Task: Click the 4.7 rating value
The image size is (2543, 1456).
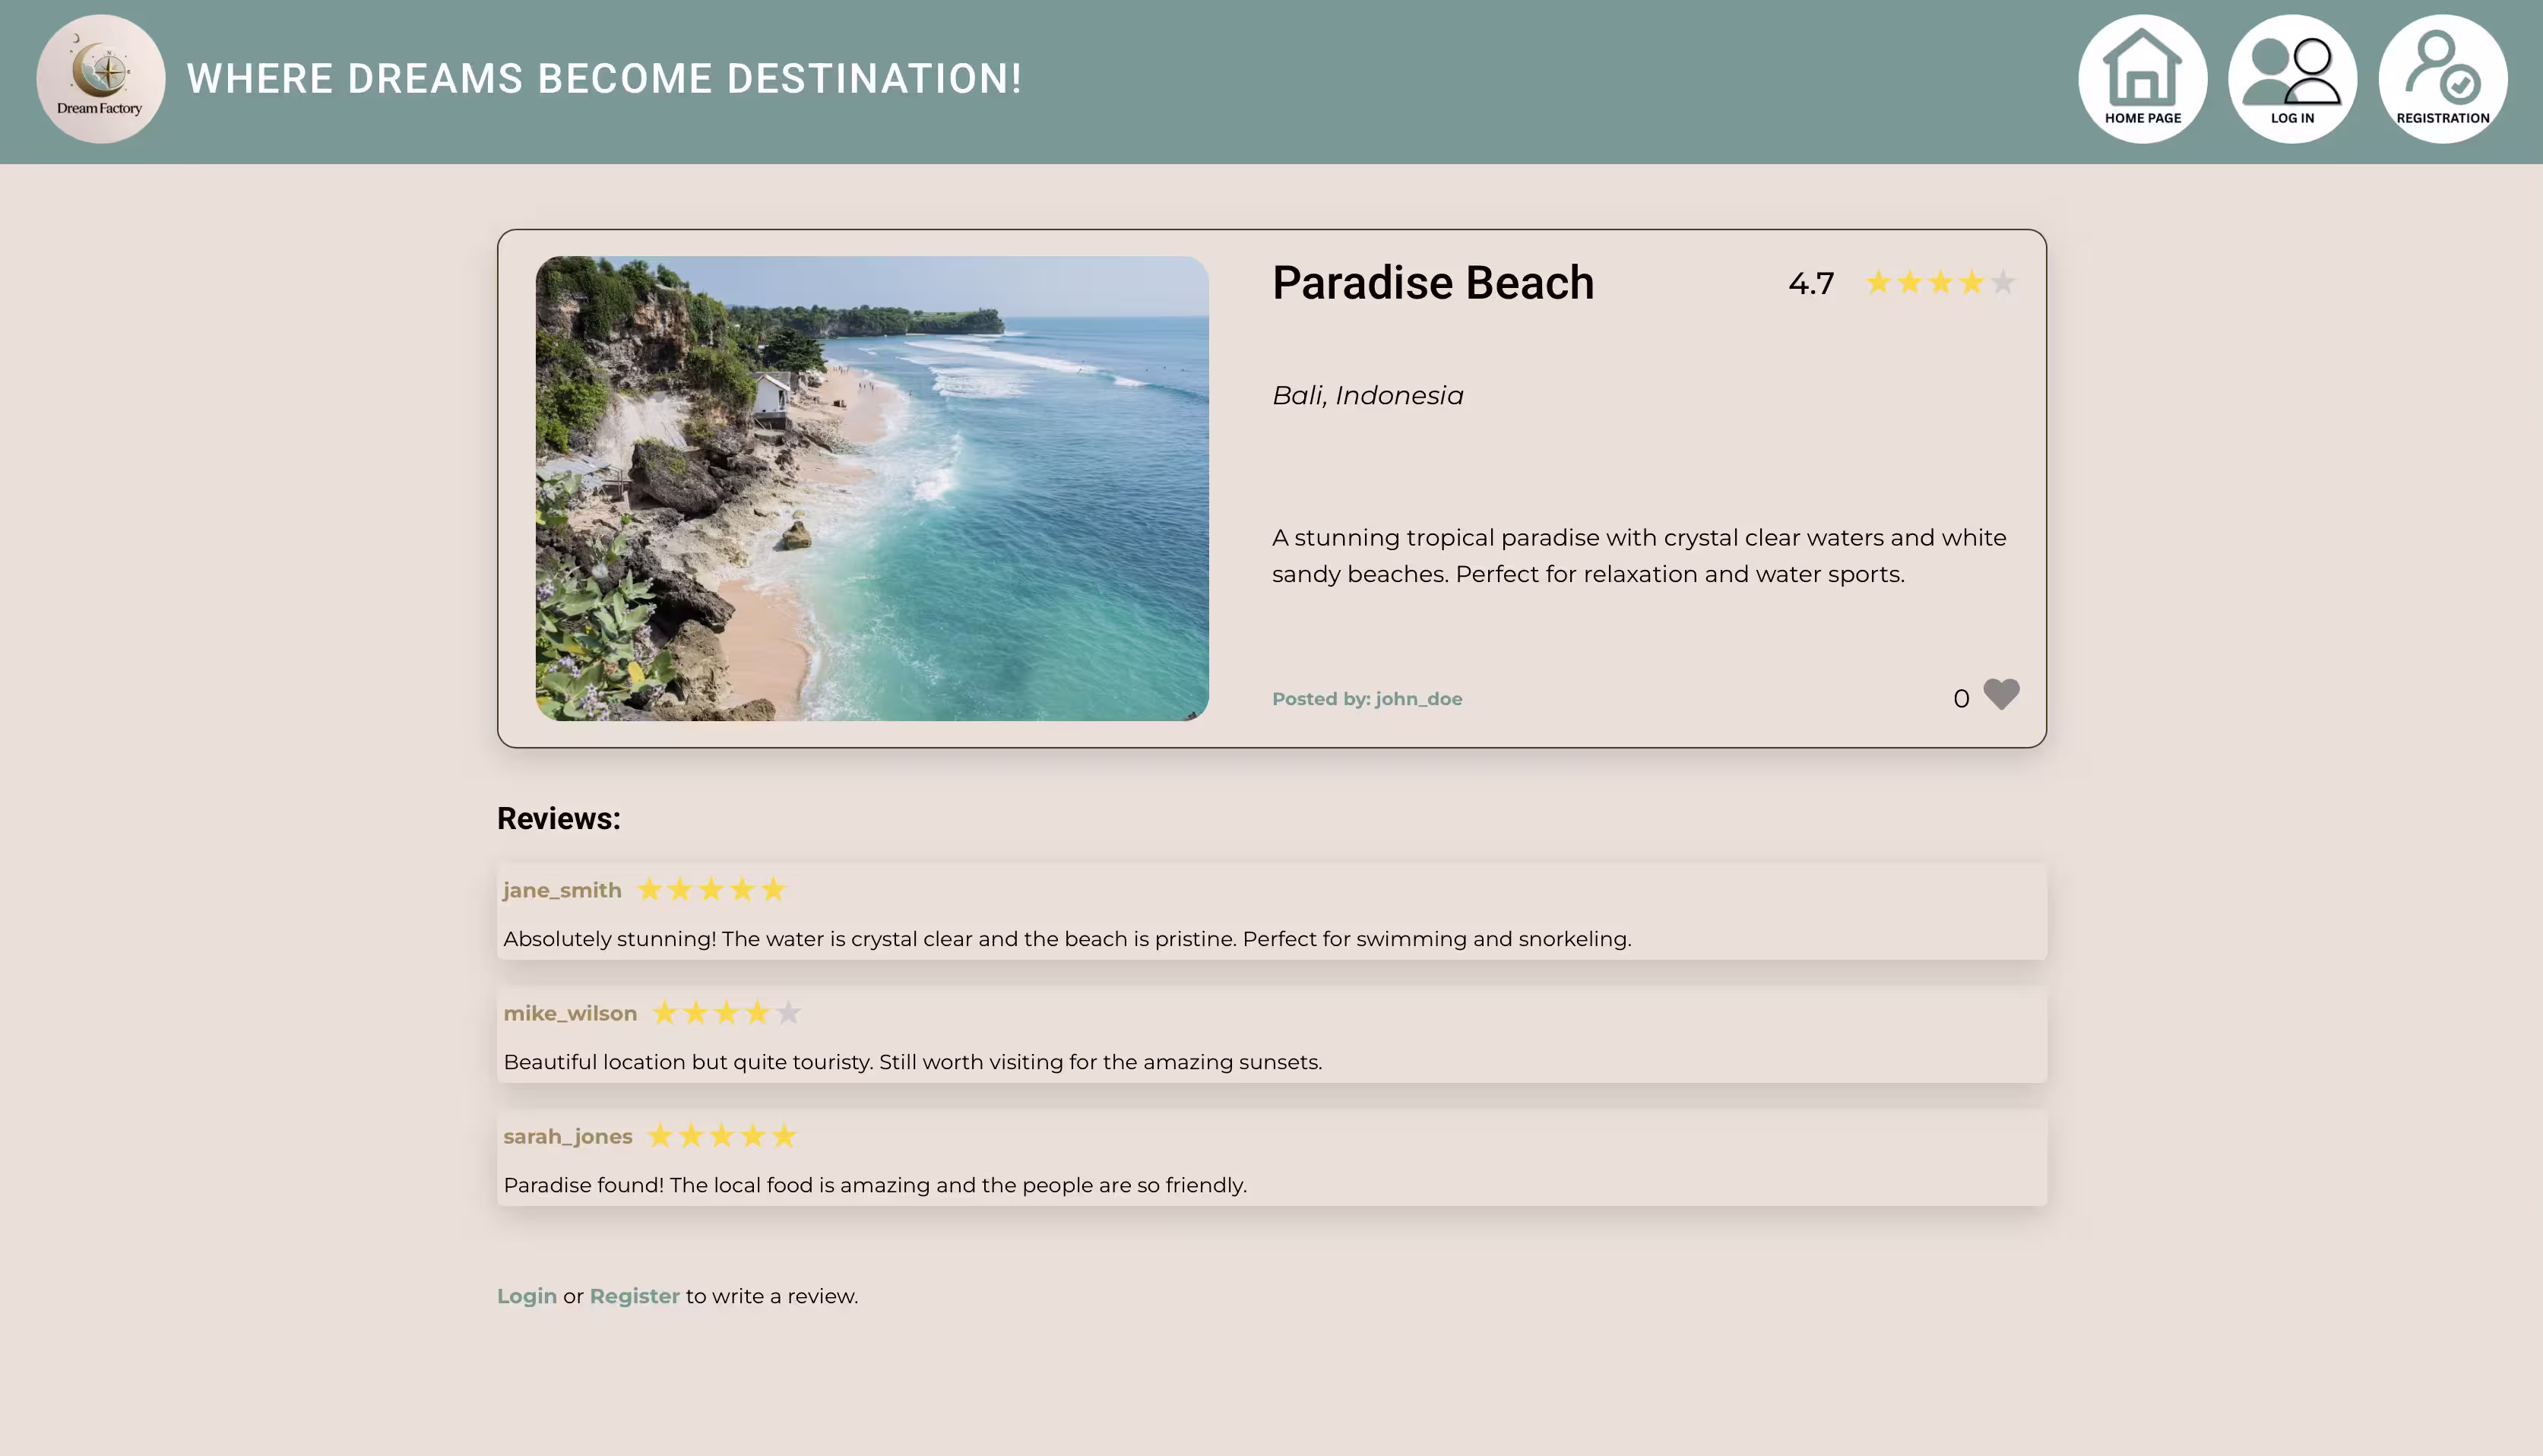Action: pos(1811,284)
